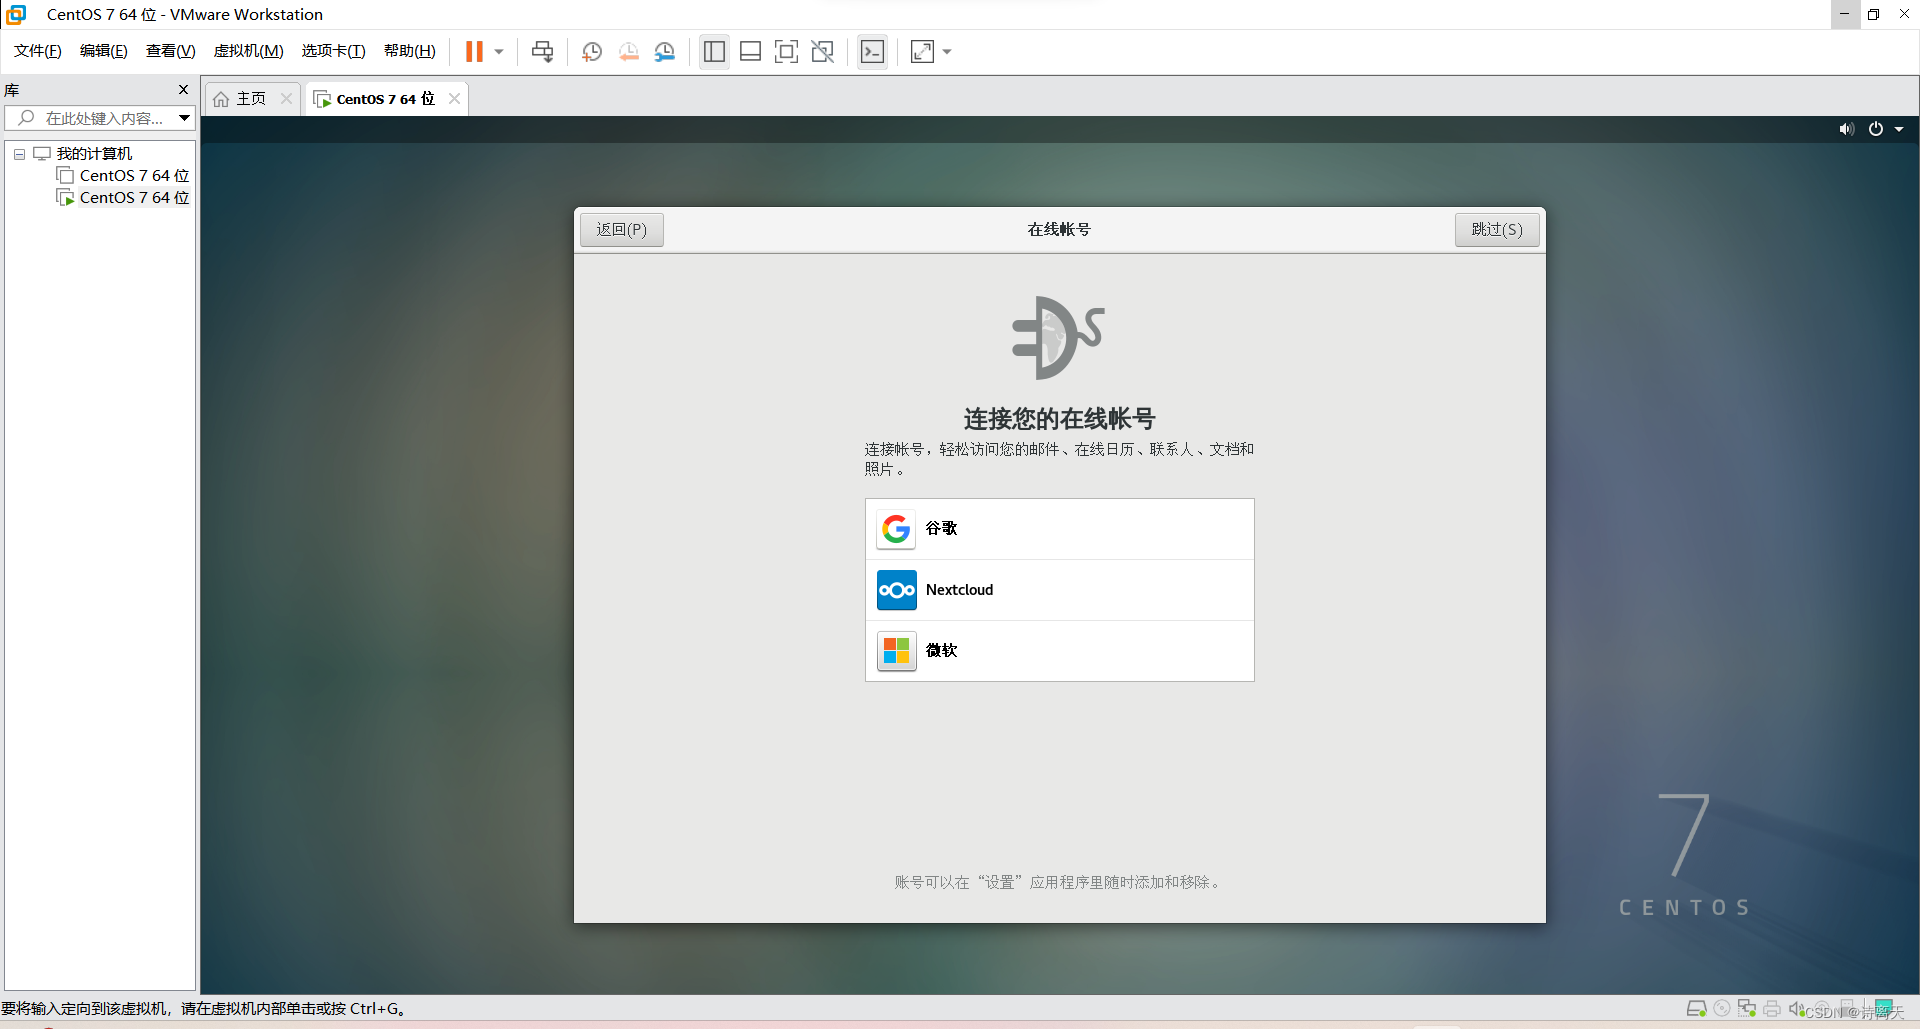Open the console view icon
This screenshot has width=1920, height=1029.
pyautogui.click(x=872, y=52)
